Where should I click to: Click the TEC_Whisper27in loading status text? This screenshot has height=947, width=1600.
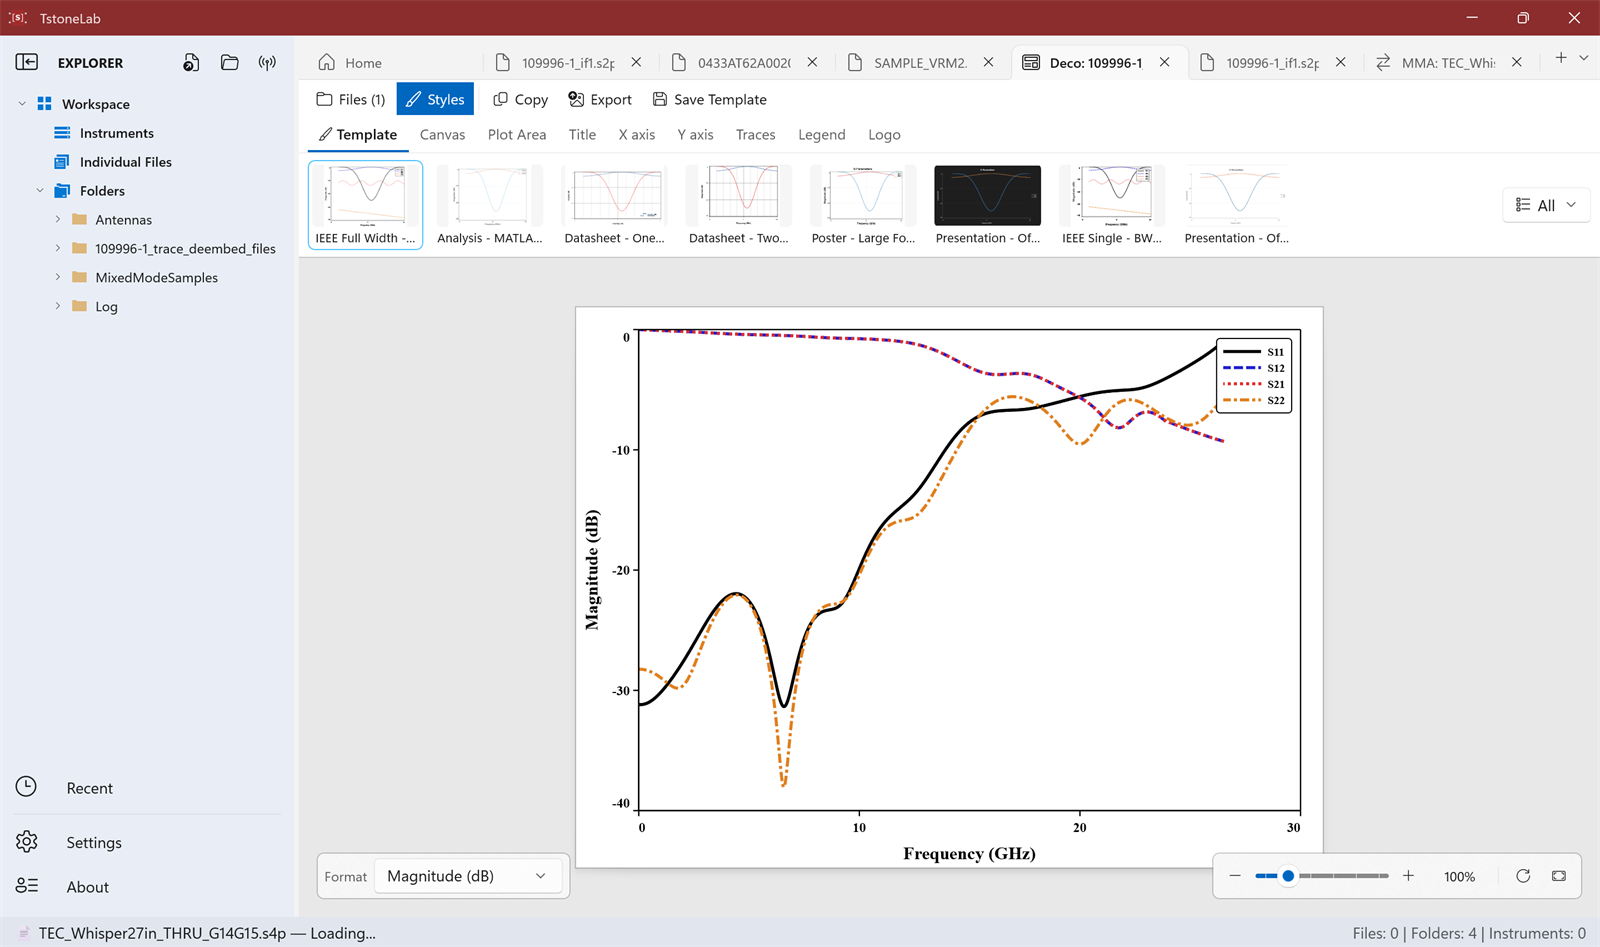pyautogui.click(x=207, y=933)
